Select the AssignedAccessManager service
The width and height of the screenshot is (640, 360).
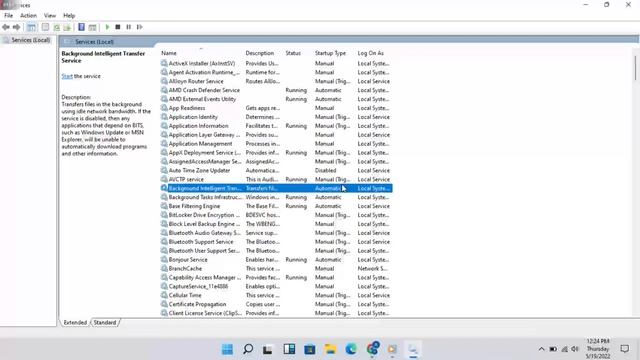coord(276,162)
